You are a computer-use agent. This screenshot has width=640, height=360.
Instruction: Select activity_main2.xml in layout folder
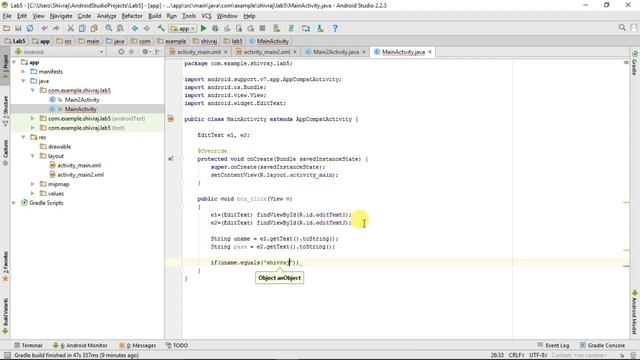(x=80, y=175)
